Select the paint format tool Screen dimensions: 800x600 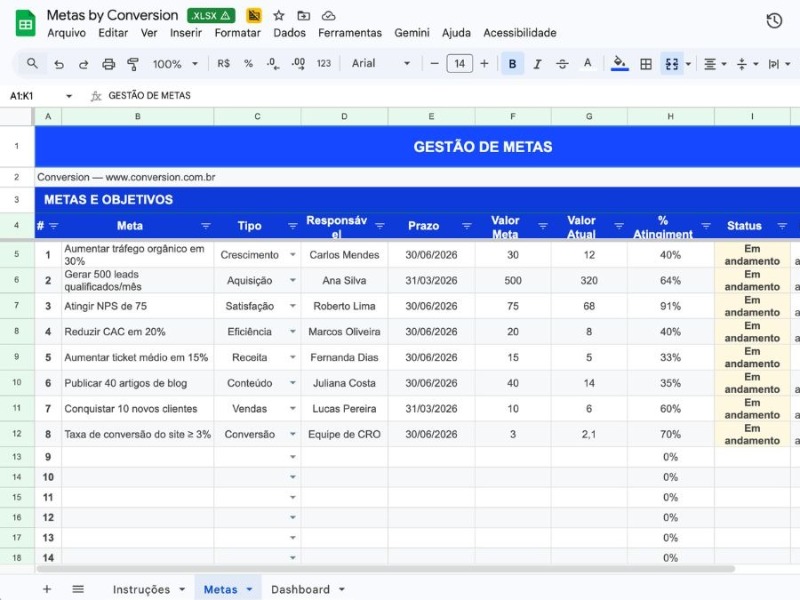[131, 63]
